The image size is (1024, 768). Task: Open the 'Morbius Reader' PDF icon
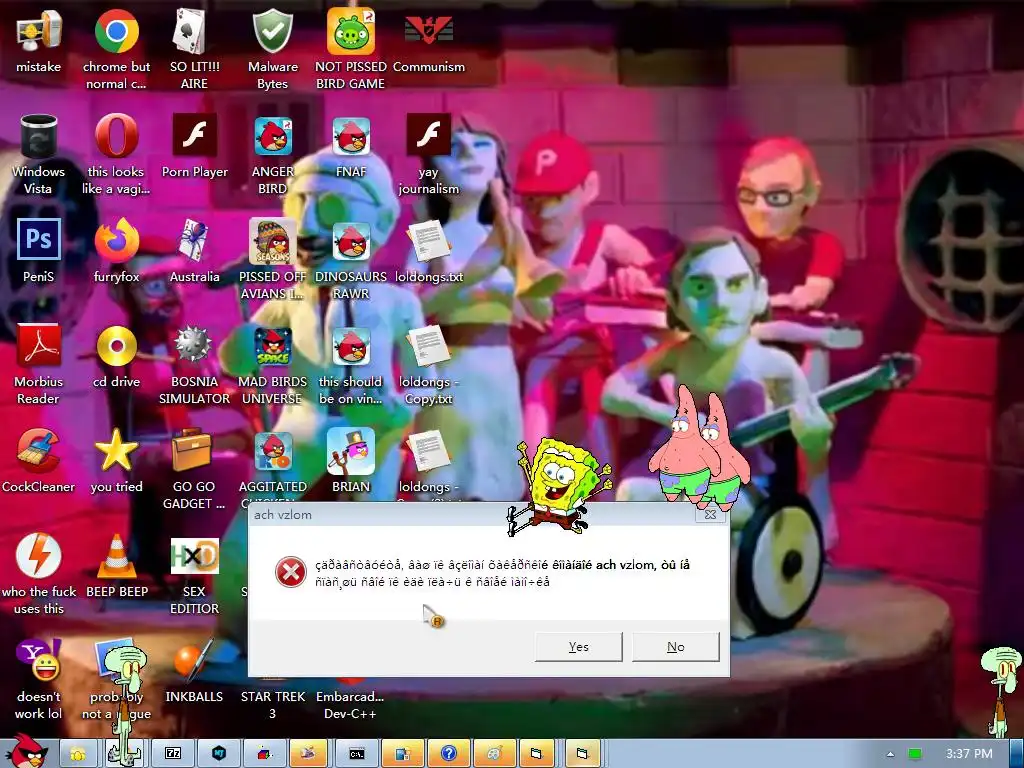pos(39,345)
